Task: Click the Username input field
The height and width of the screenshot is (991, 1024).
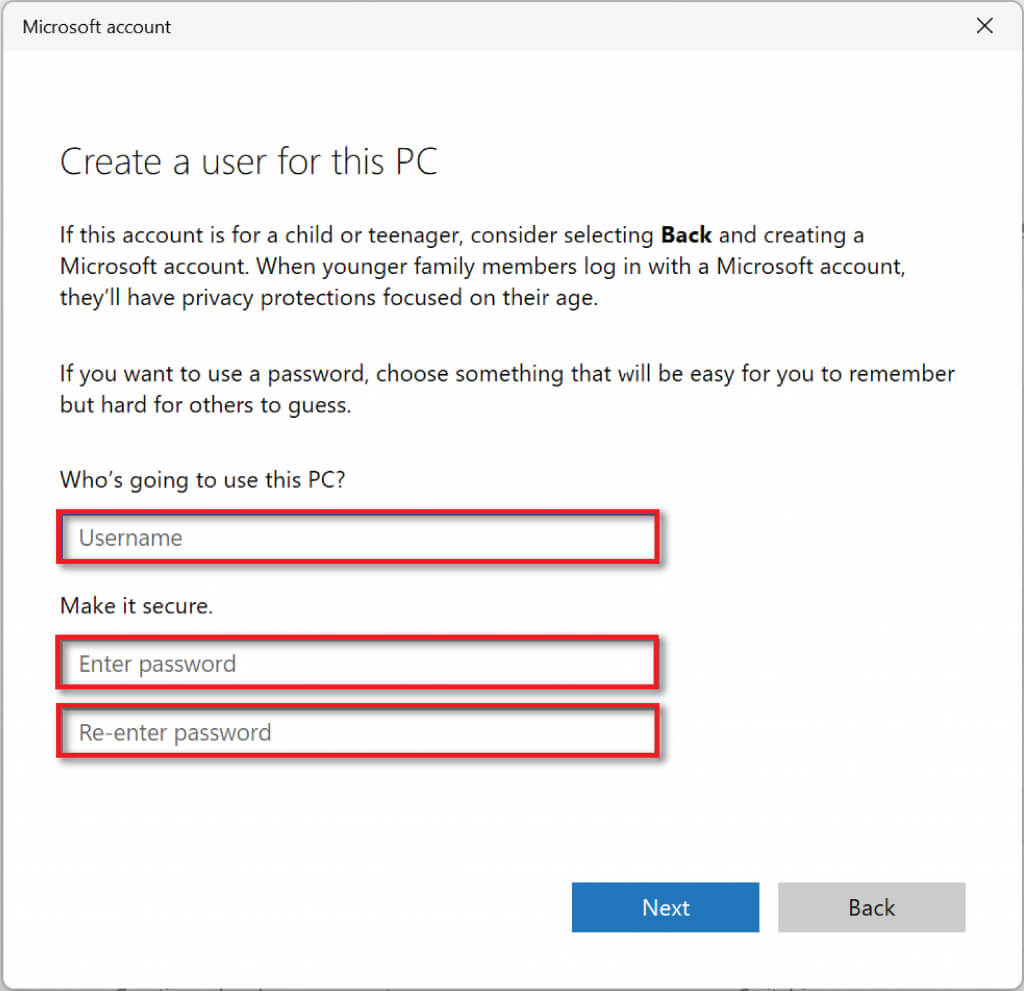Action: click(357, 538)
